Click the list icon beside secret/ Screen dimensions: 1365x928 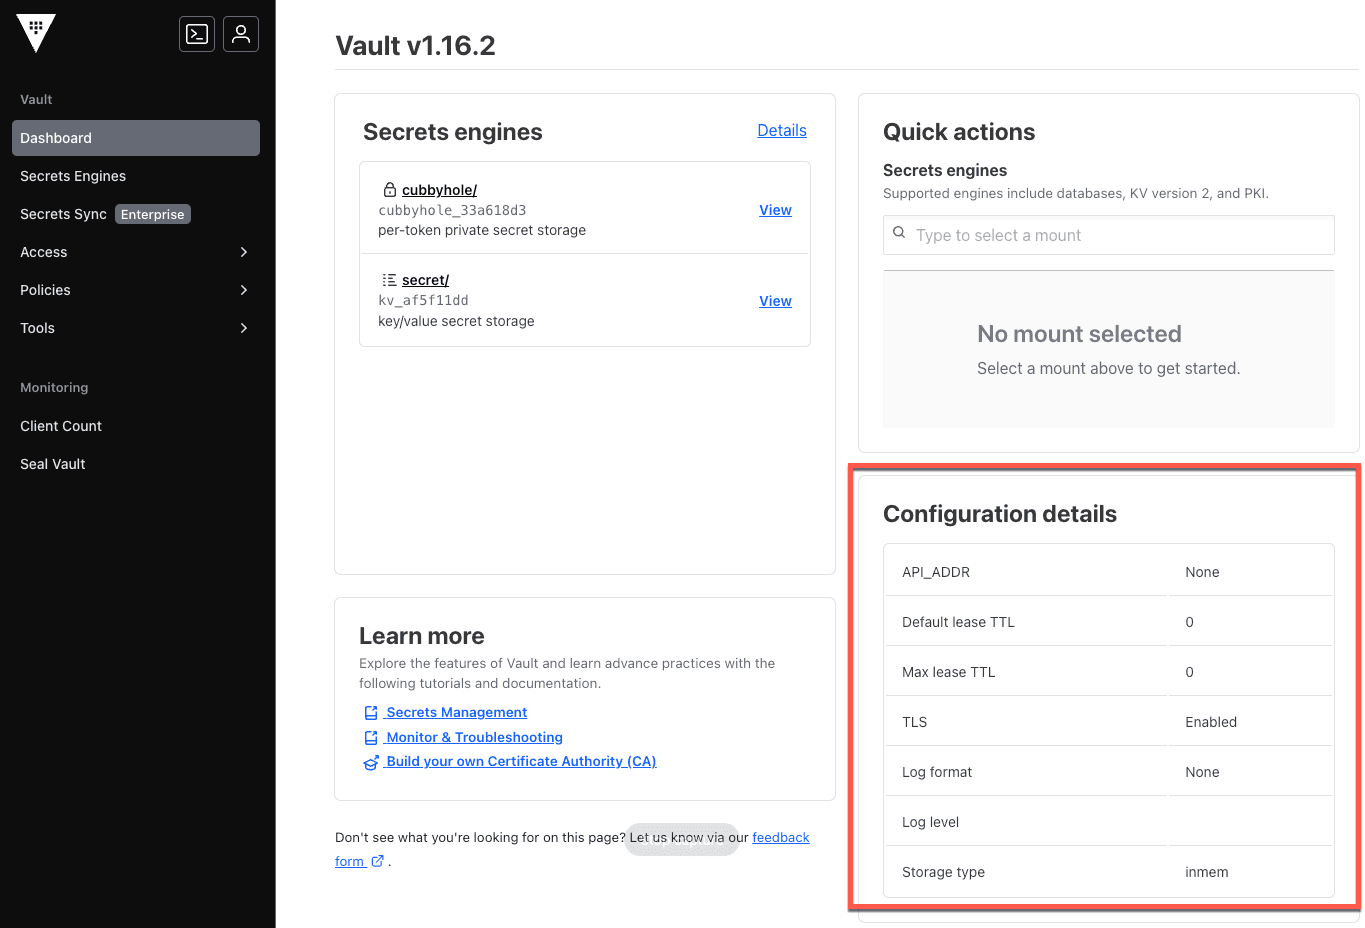[x=390, y=280]
